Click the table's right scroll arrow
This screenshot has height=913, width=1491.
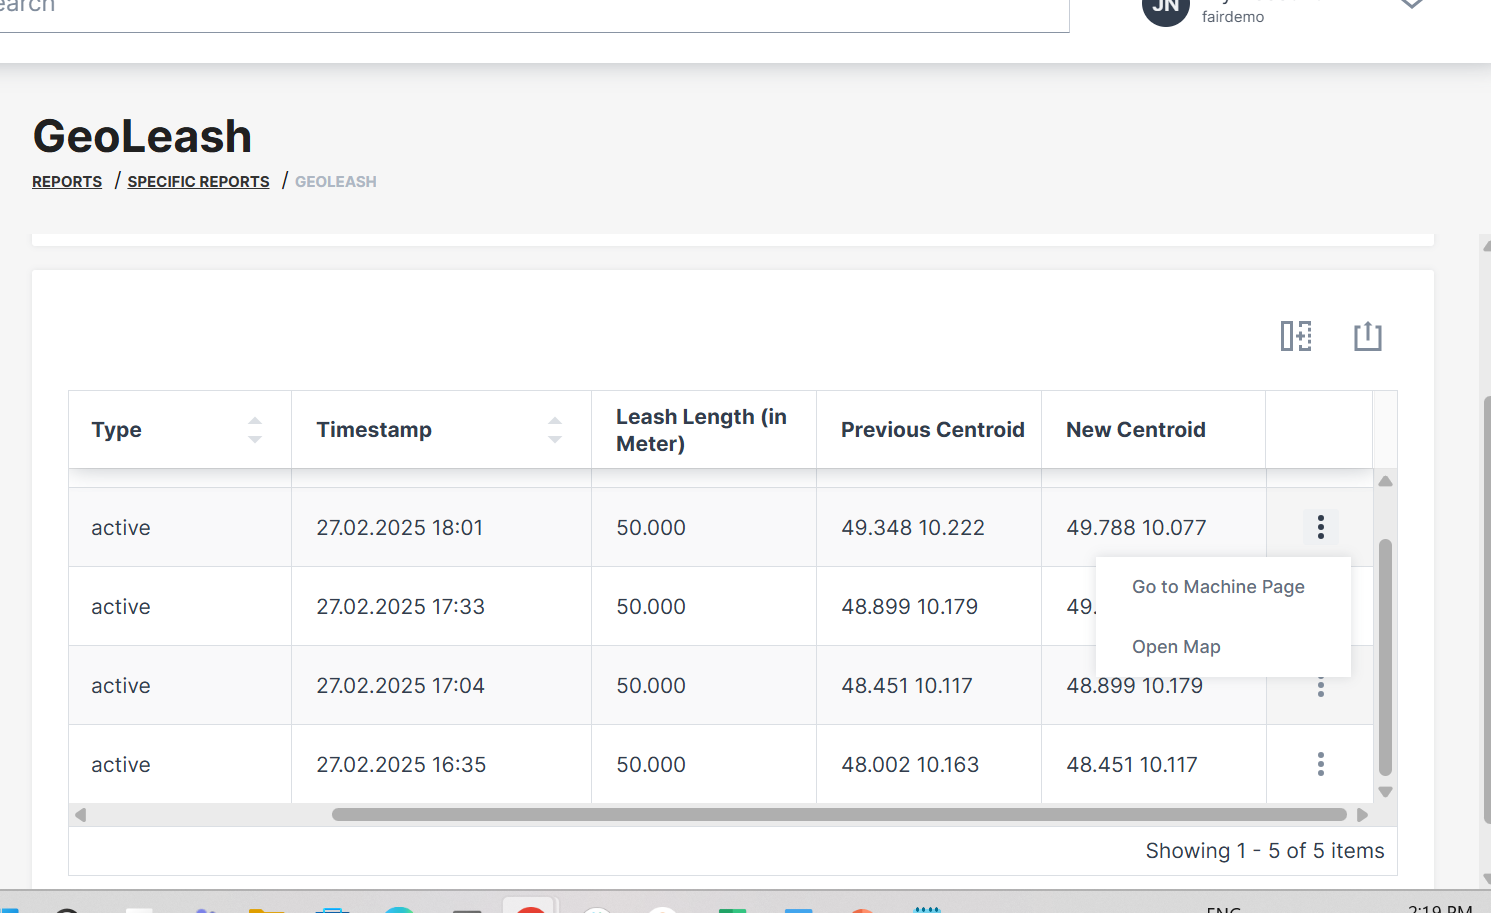(1362, 815)
